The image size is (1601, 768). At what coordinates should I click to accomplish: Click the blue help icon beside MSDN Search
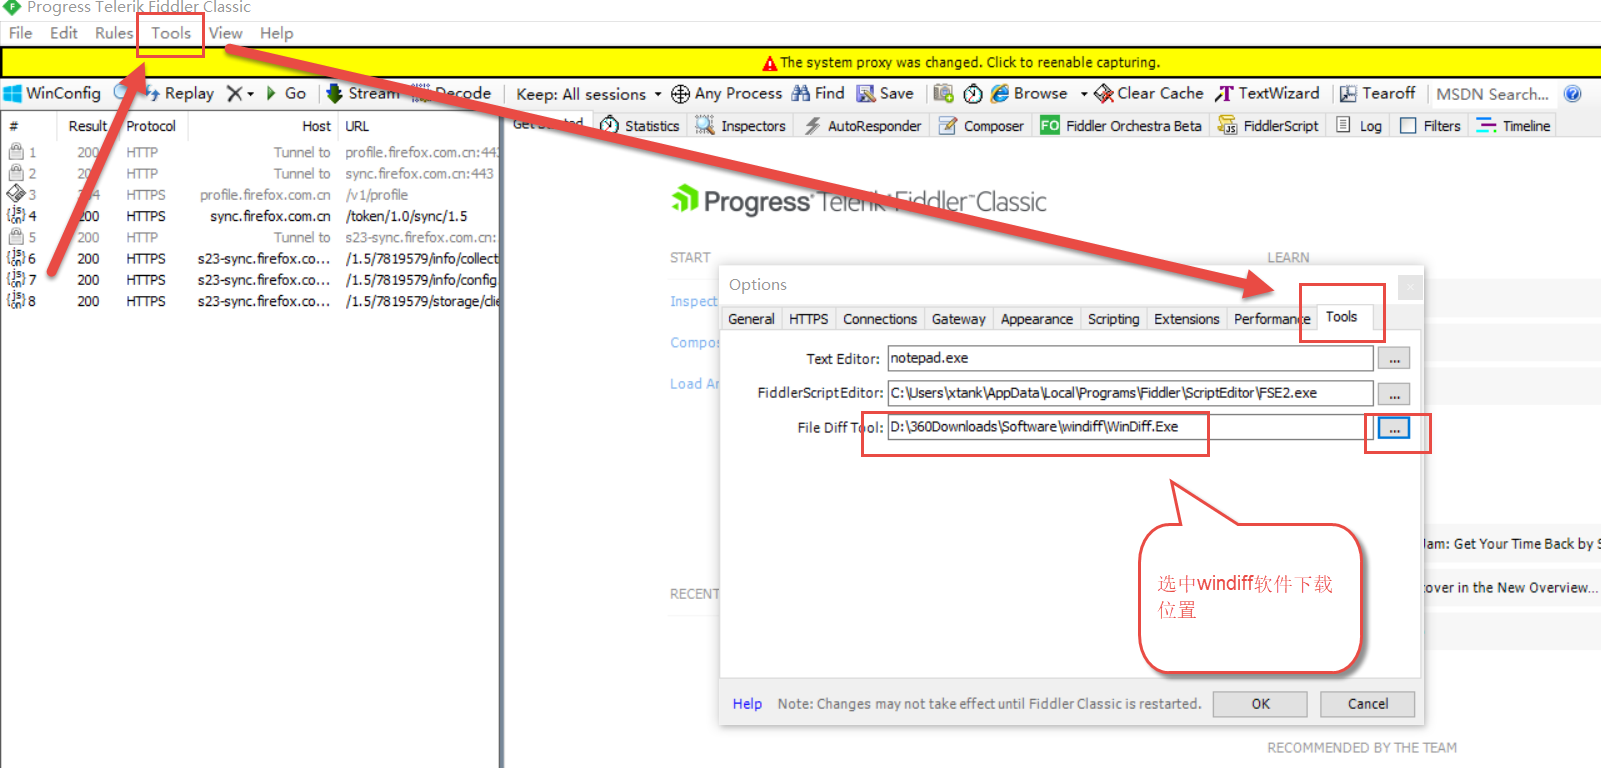[1572, 94]
